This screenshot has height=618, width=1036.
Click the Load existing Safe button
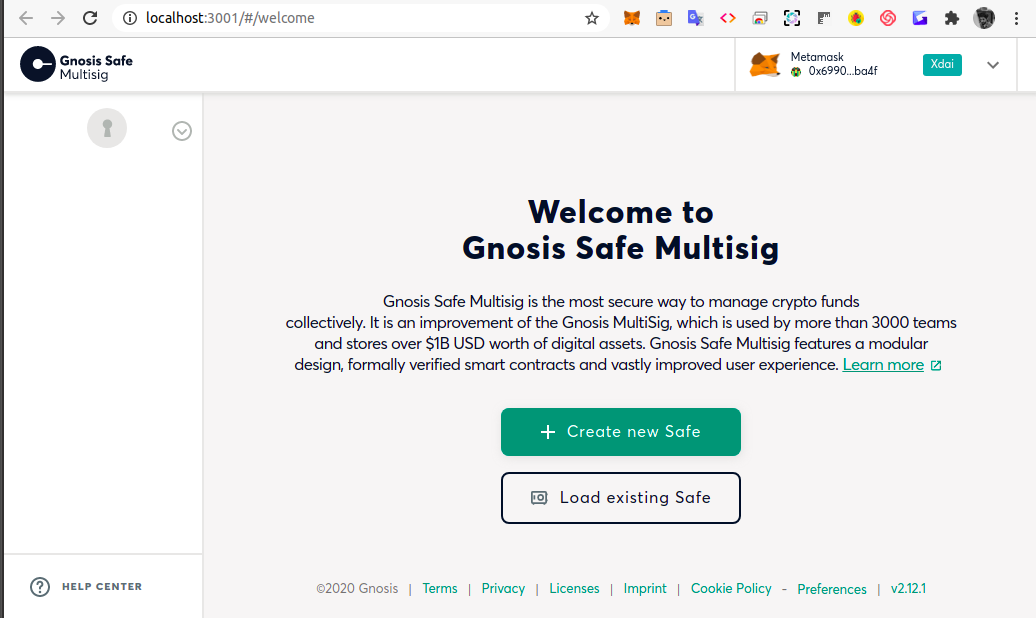coord(620,498)
